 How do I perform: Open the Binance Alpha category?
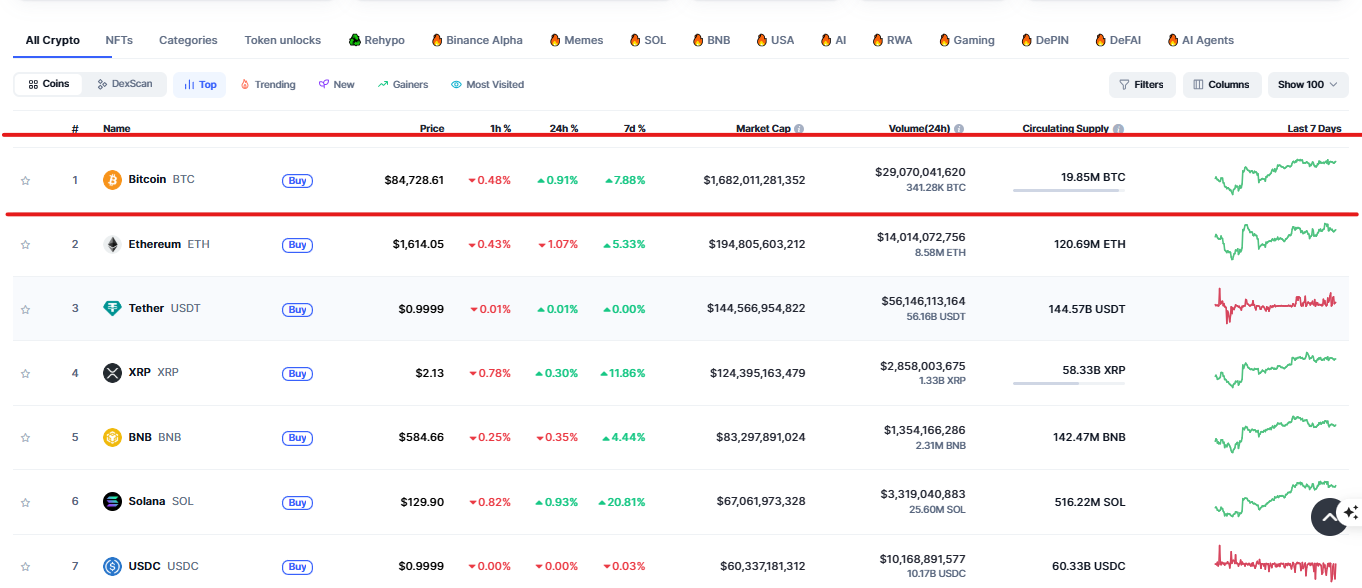click(x=477, y=40)
